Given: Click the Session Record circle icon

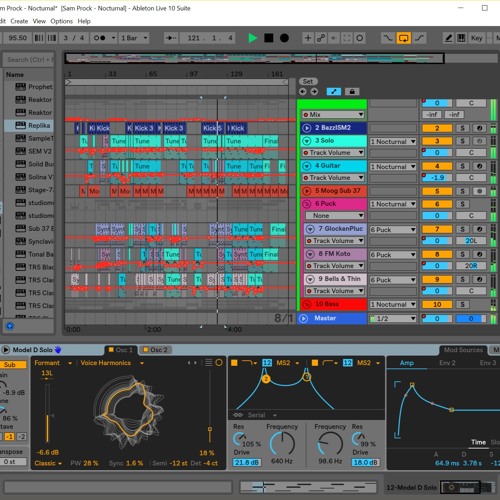Looking at the screenshot, I should 360,38.
